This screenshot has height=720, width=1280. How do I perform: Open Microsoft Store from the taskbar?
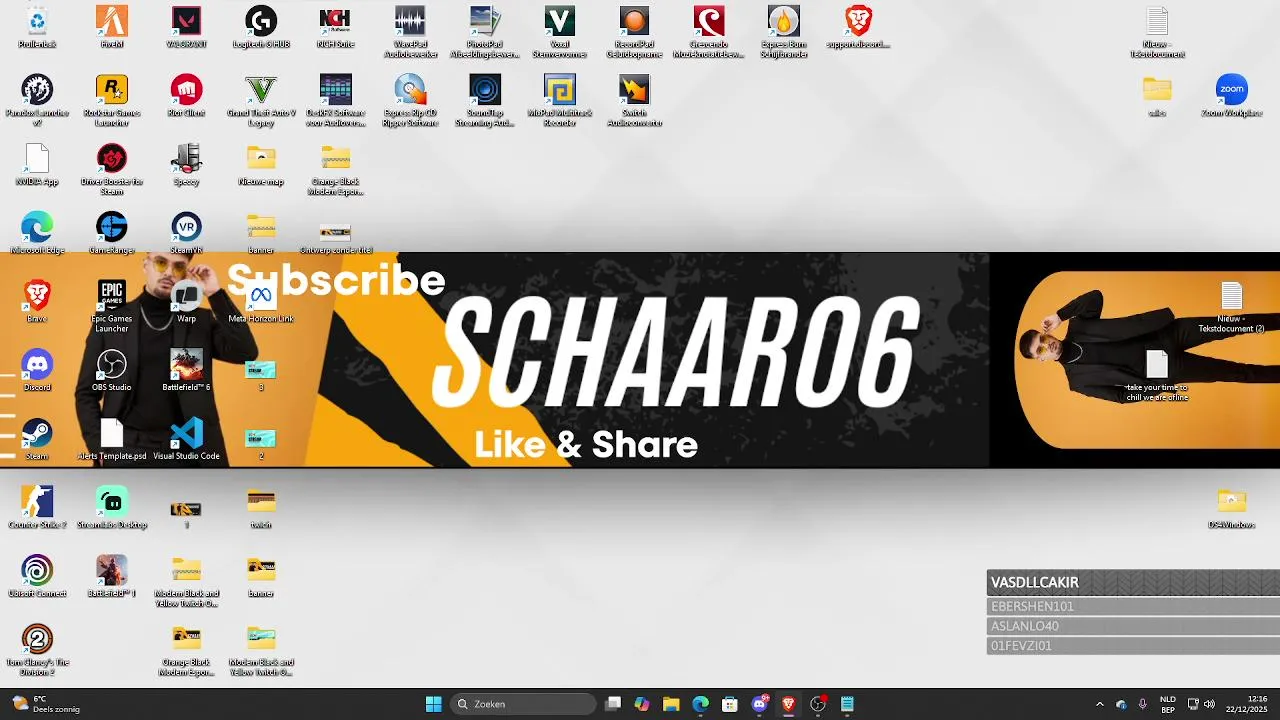pyautogui.click(x=730, y=704)
